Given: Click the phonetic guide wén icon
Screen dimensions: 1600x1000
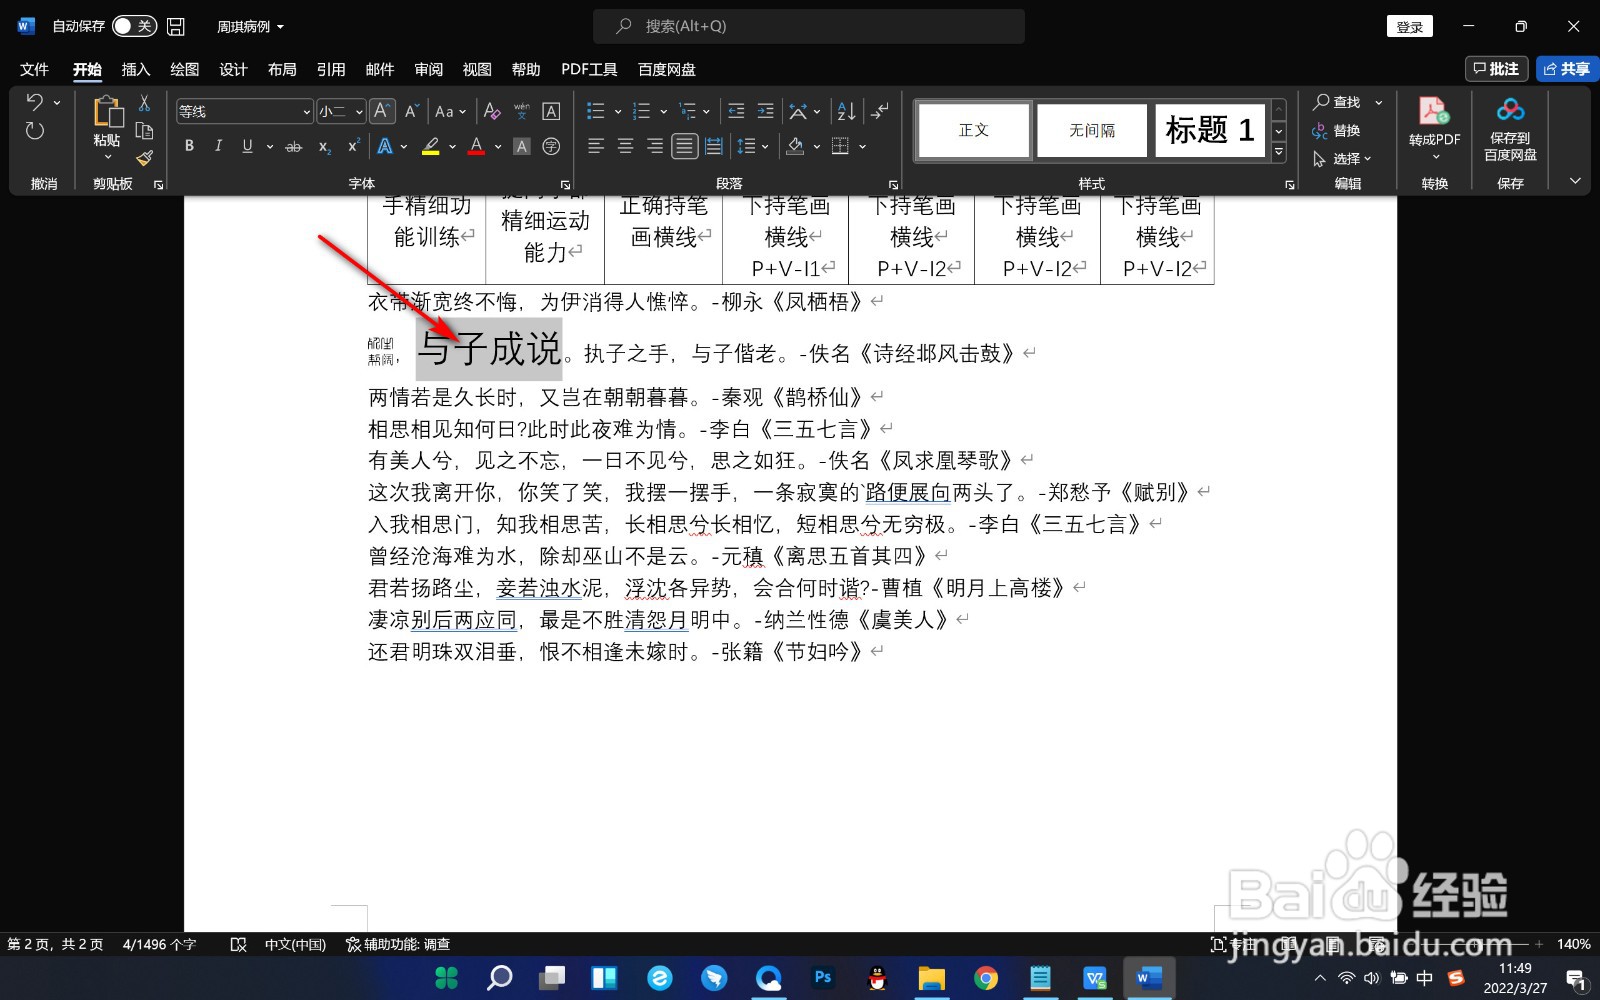Looking at the screenshot, I should coord(521,111).
